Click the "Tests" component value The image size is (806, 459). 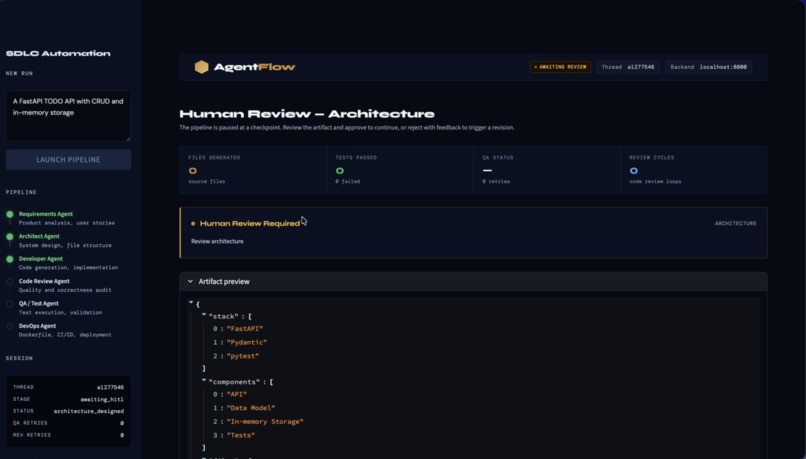click(241, 436)
